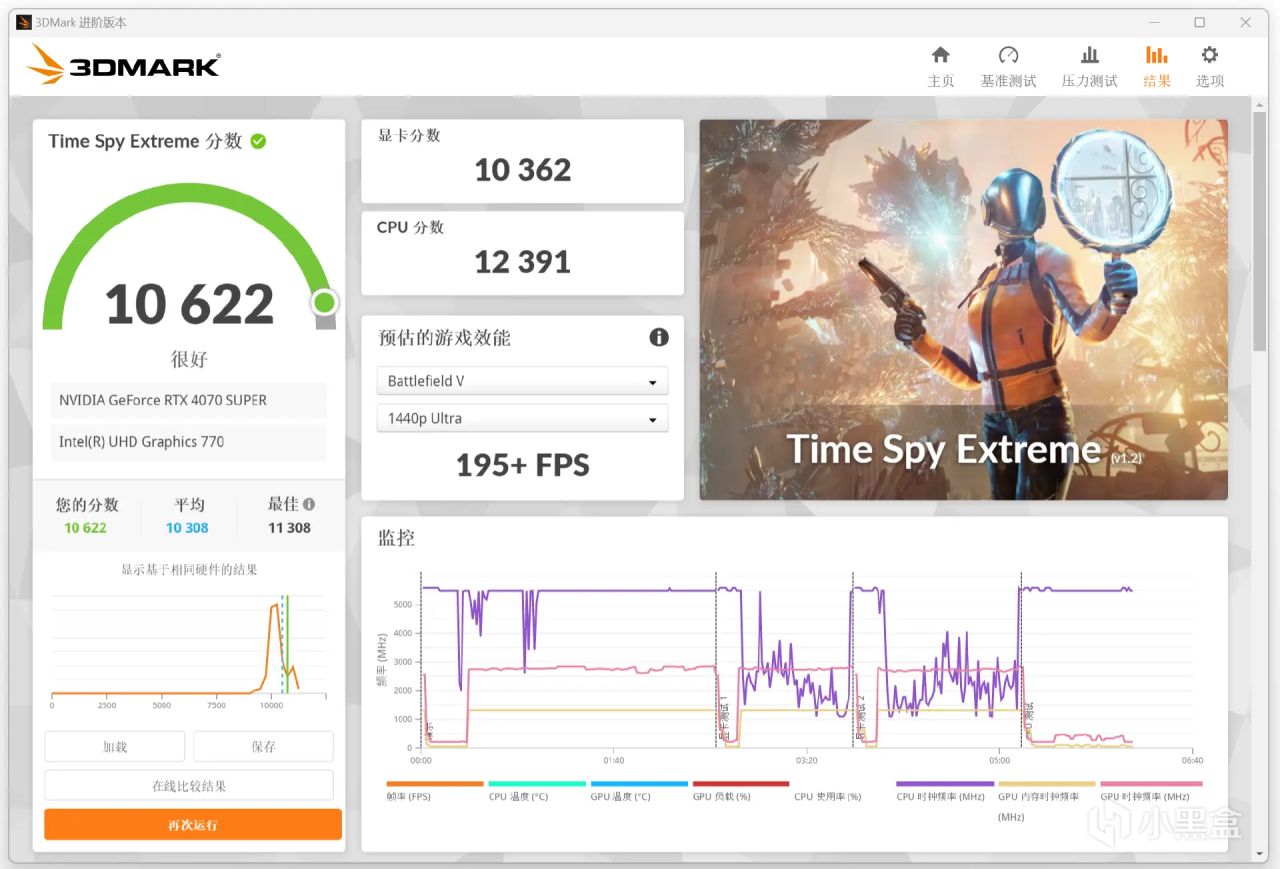Click the info icon beside 最佳 score
The width and height of the screenshot is (1280, 869).
point(309,504)
